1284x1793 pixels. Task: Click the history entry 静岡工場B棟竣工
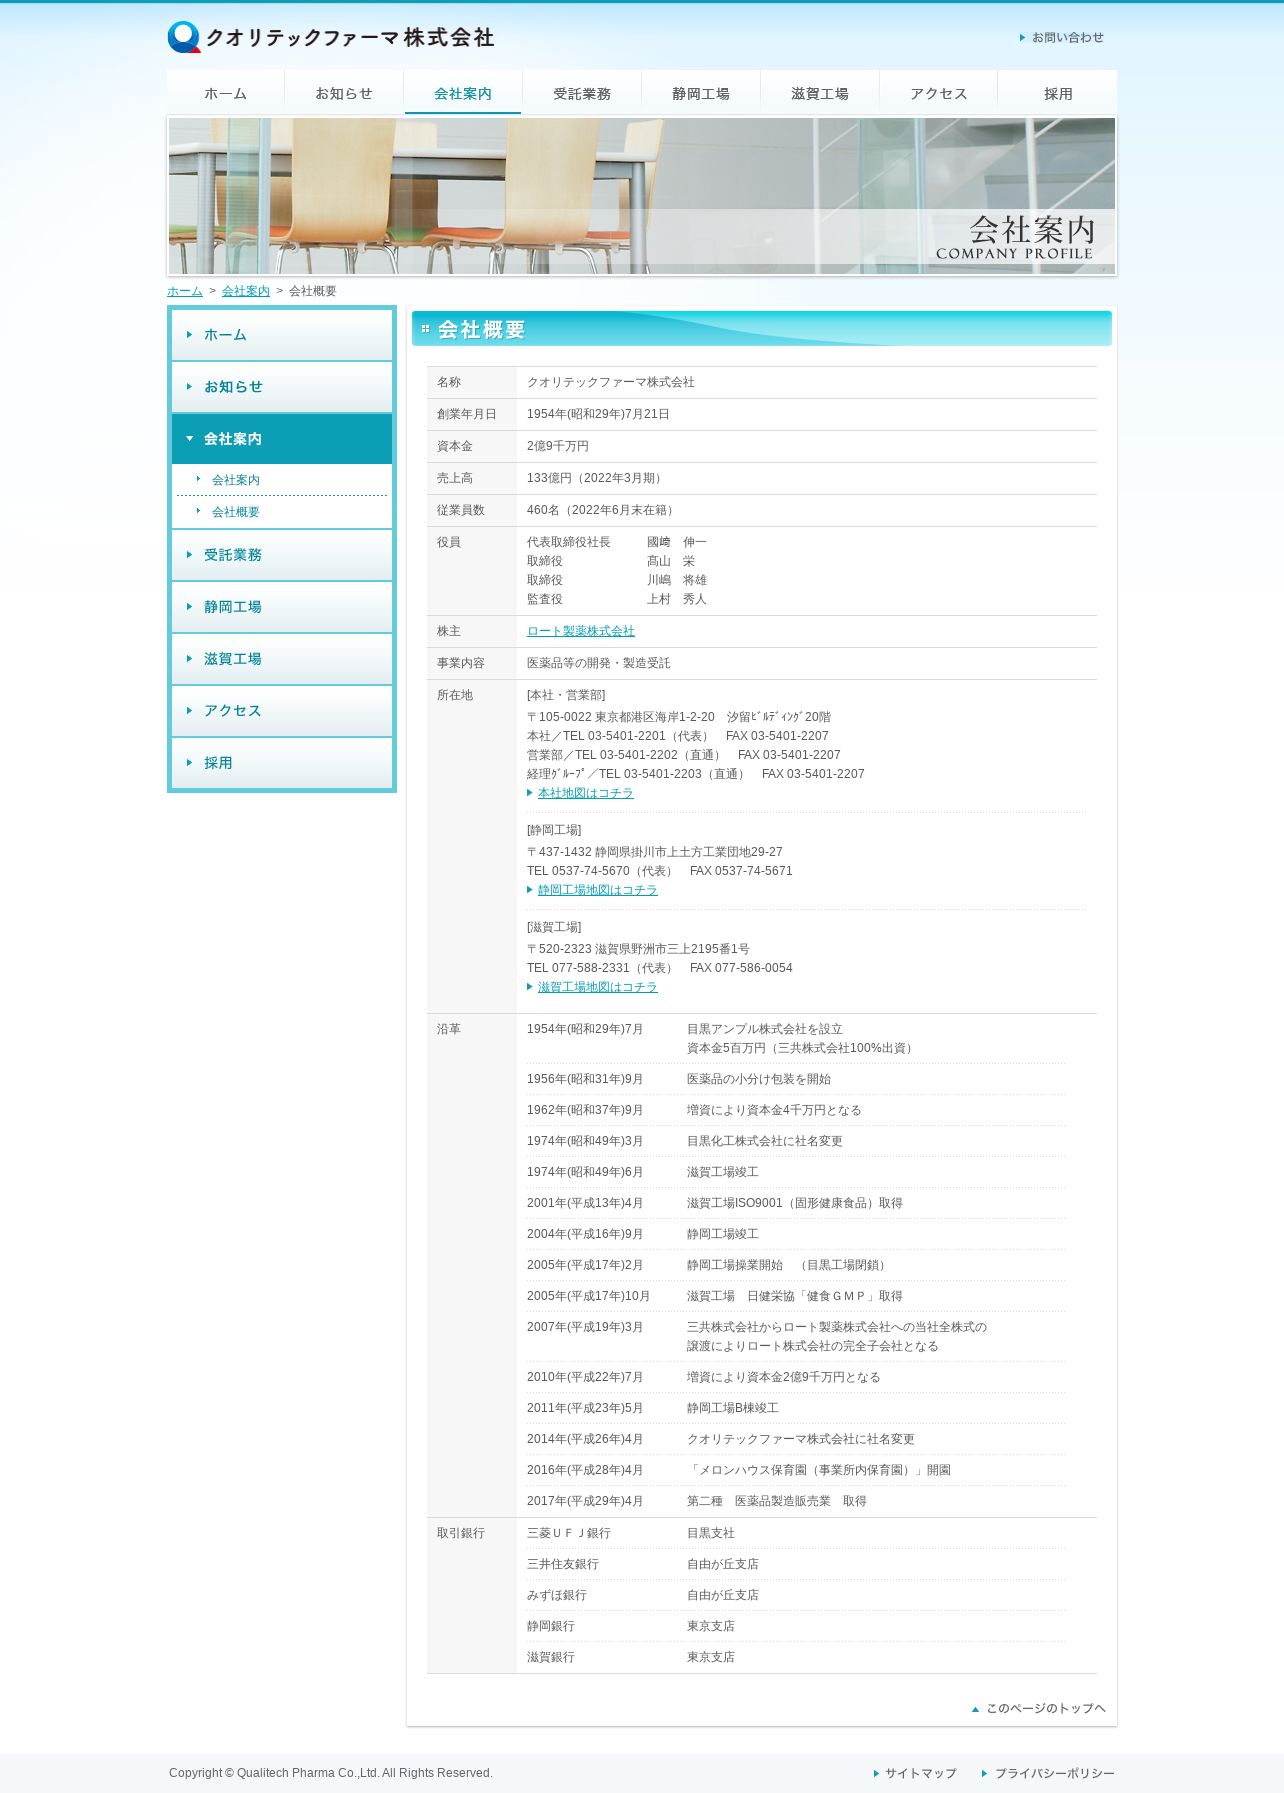(733, 1408)
